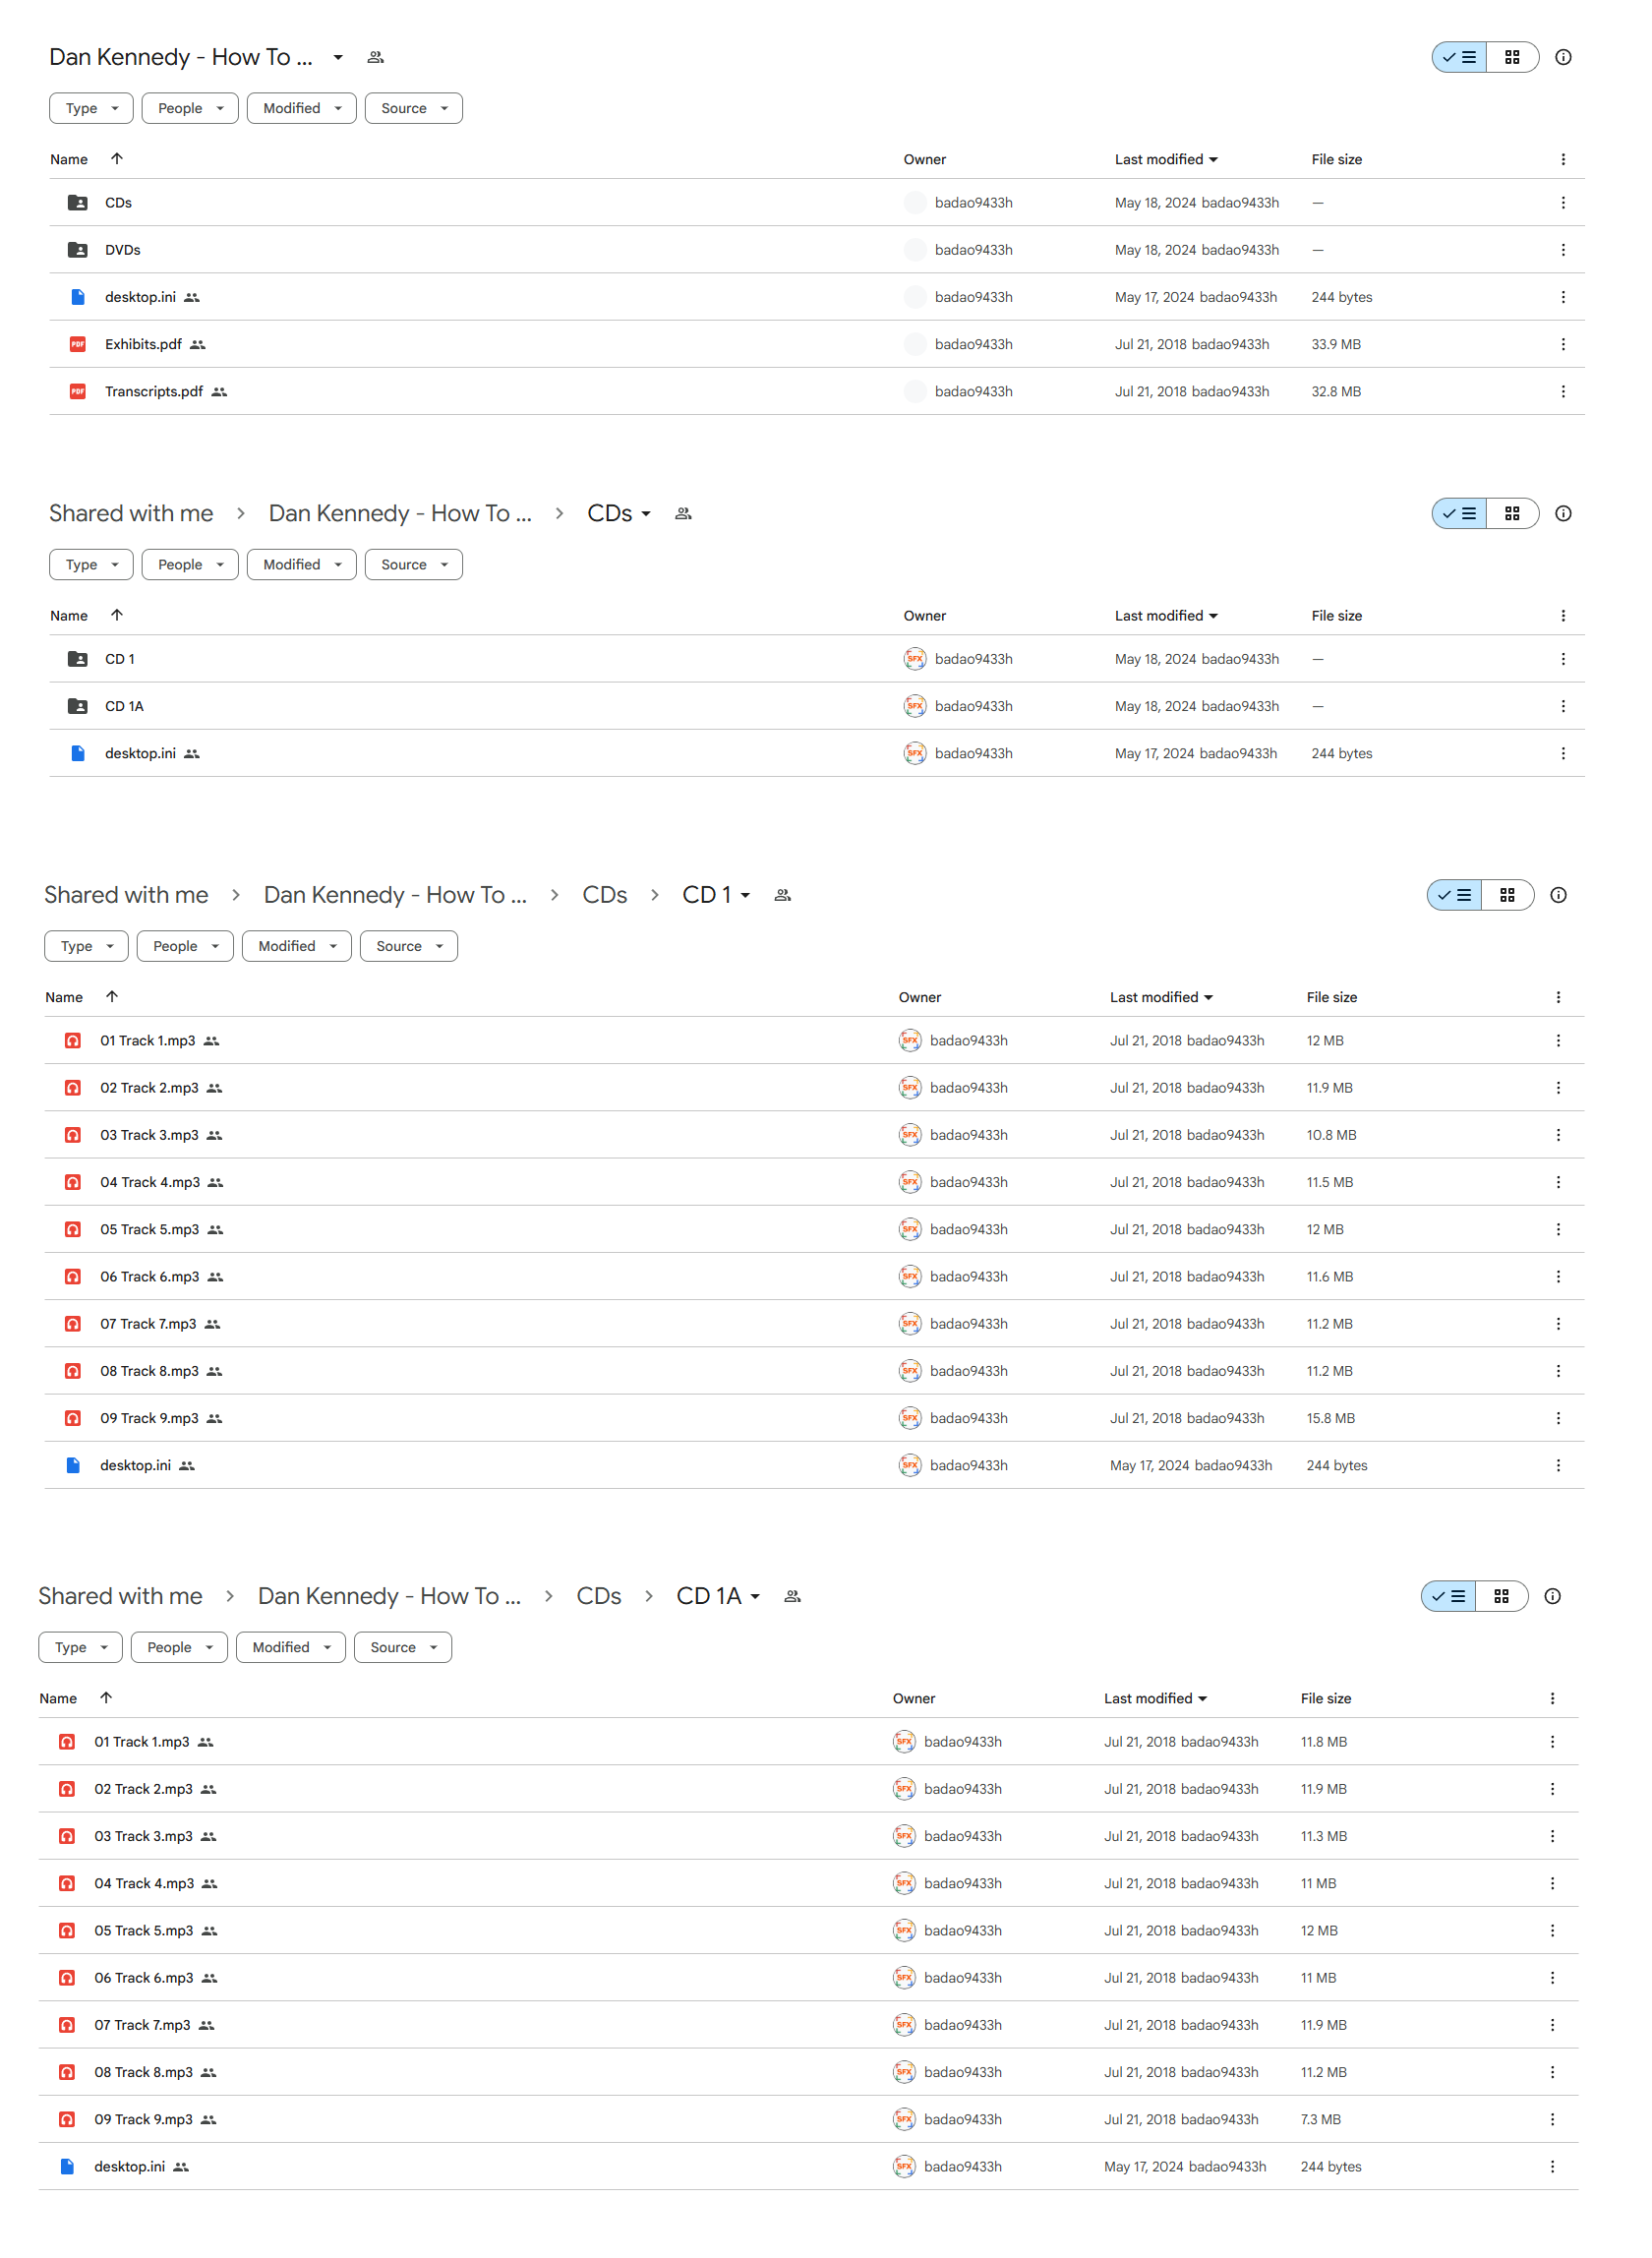
Task: Click shared people icon next to top folder title
Action: 375,57
